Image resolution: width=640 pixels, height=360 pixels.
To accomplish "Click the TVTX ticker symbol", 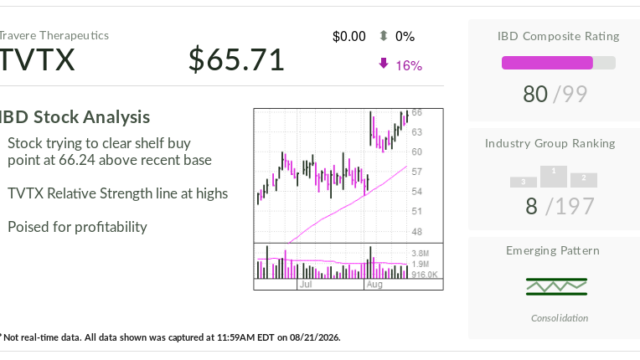I will pyautogui.click(x=38, y=60).
